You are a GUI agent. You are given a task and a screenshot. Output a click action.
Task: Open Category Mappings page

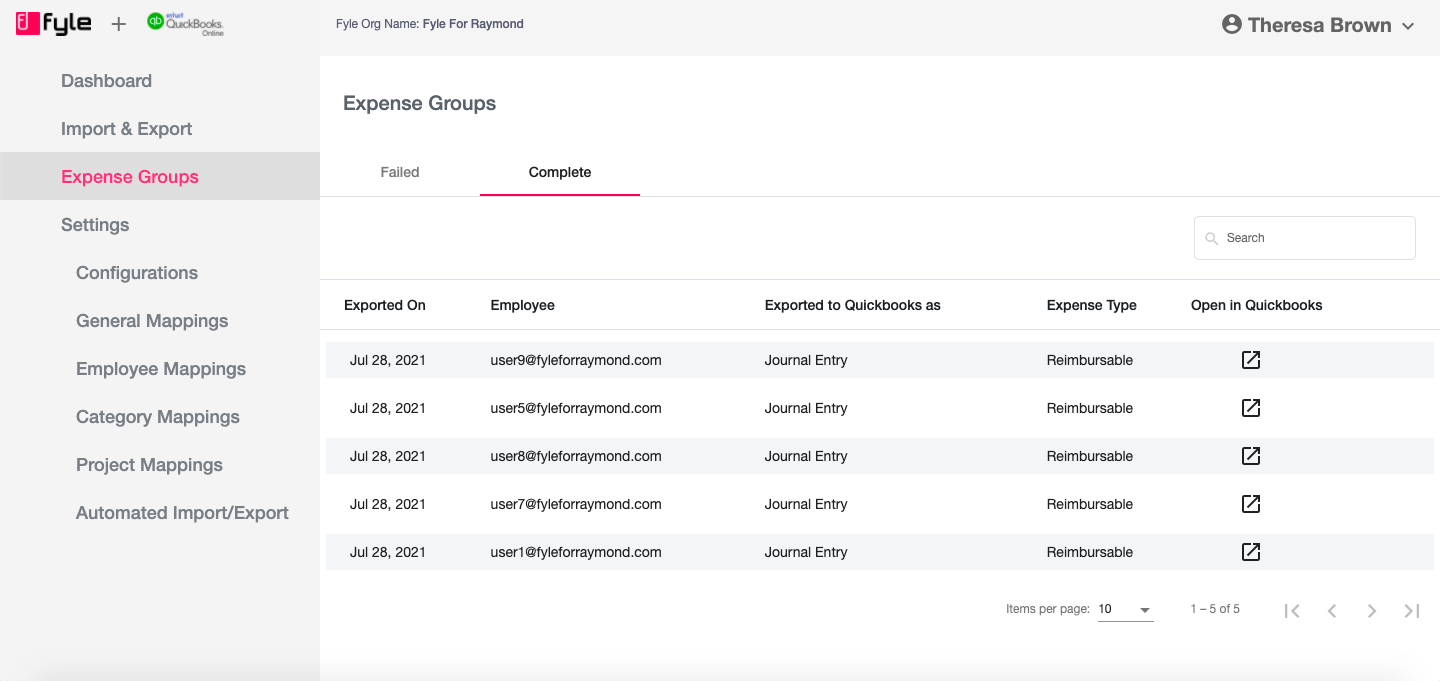158,417
